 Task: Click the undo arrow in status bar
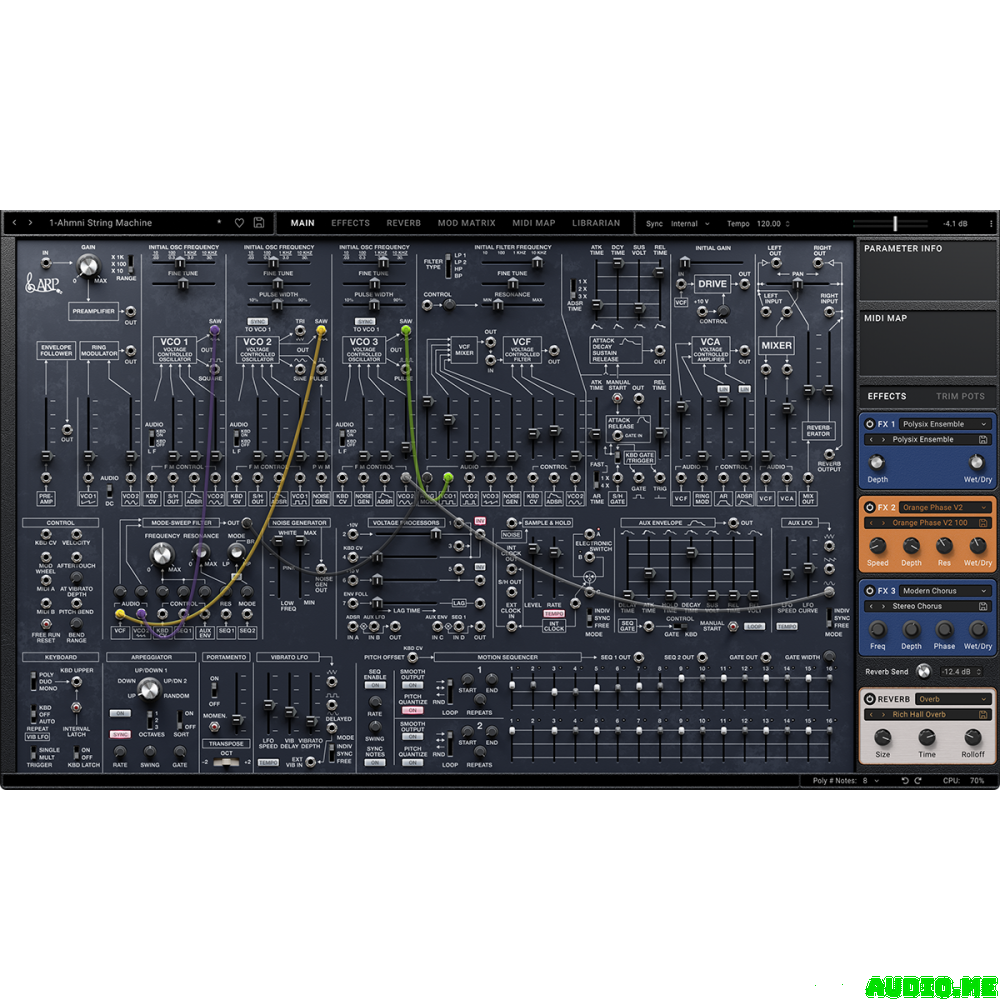tap(904, 781)
